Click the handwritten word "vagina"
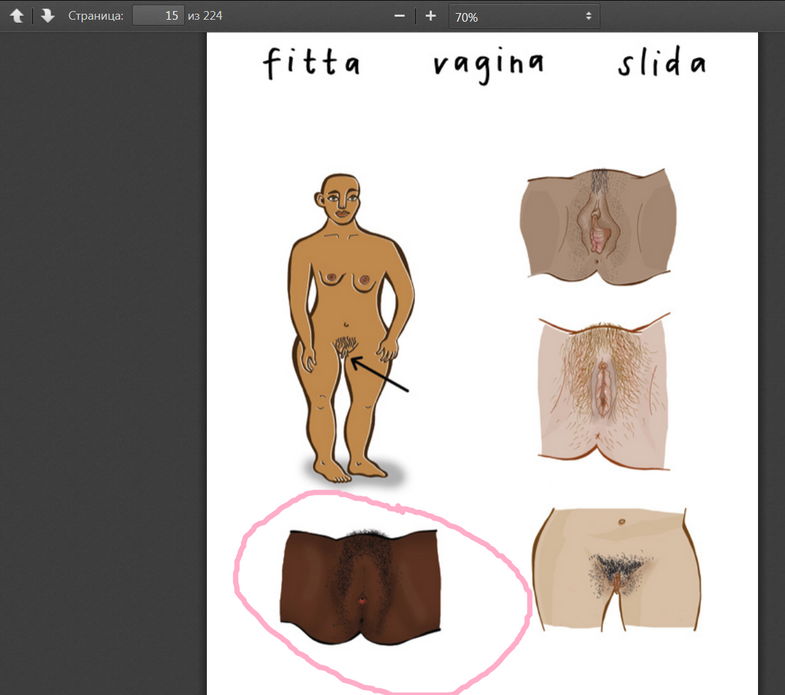Screen dimensions: 785x695 489,64
